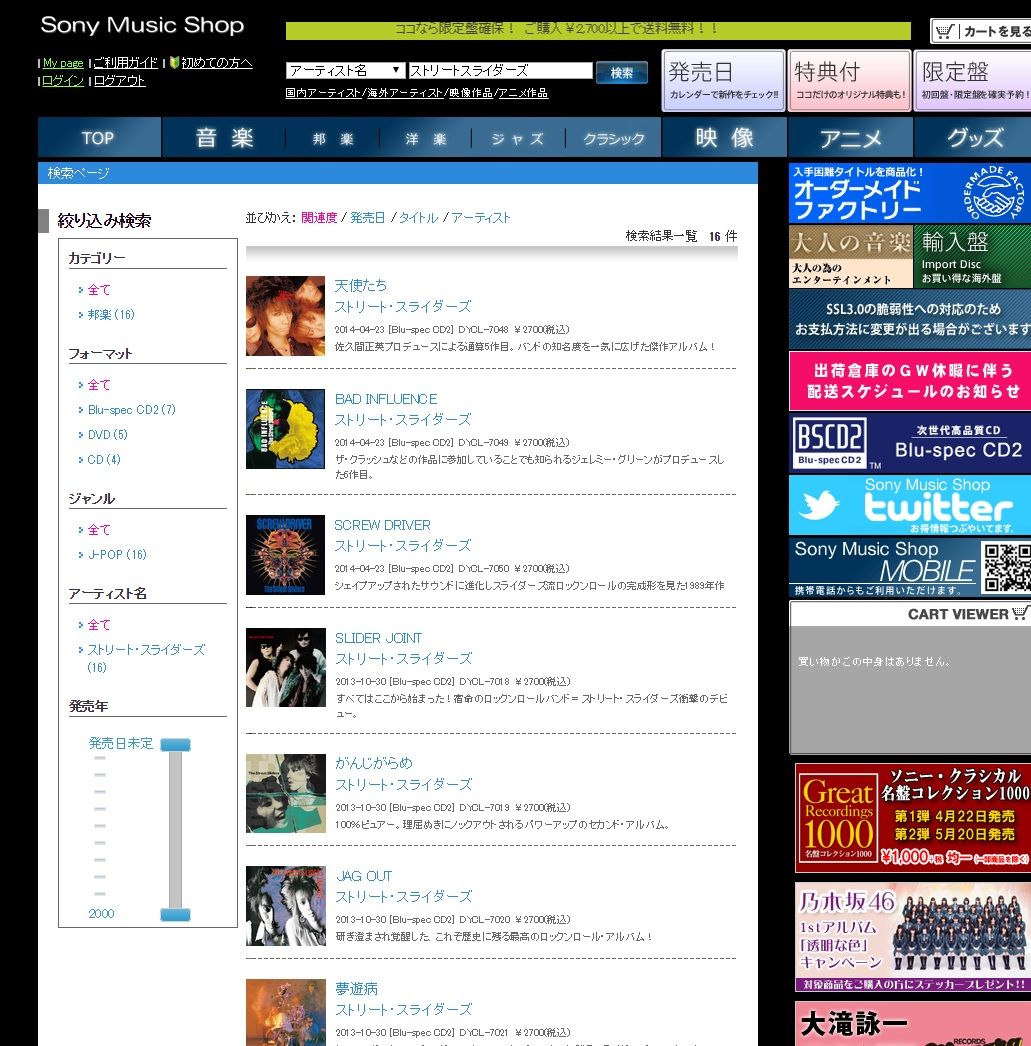This screenshot has width=1031, height=1046.
Task: Open the GW shipping schedule notice banner
Action: 910,381
